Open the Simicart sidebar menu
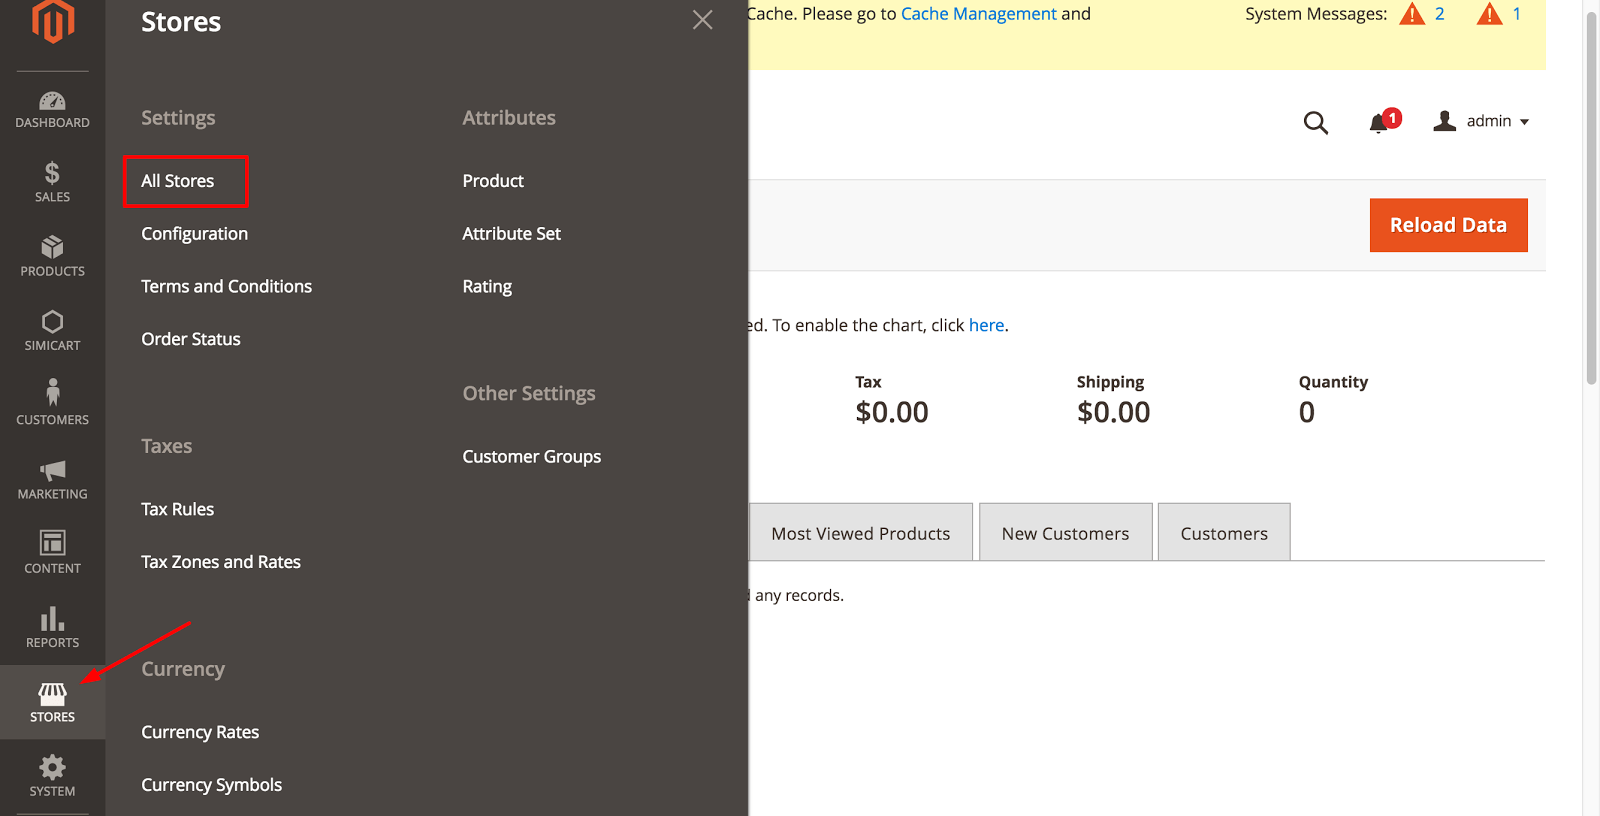 pos(53,331)
